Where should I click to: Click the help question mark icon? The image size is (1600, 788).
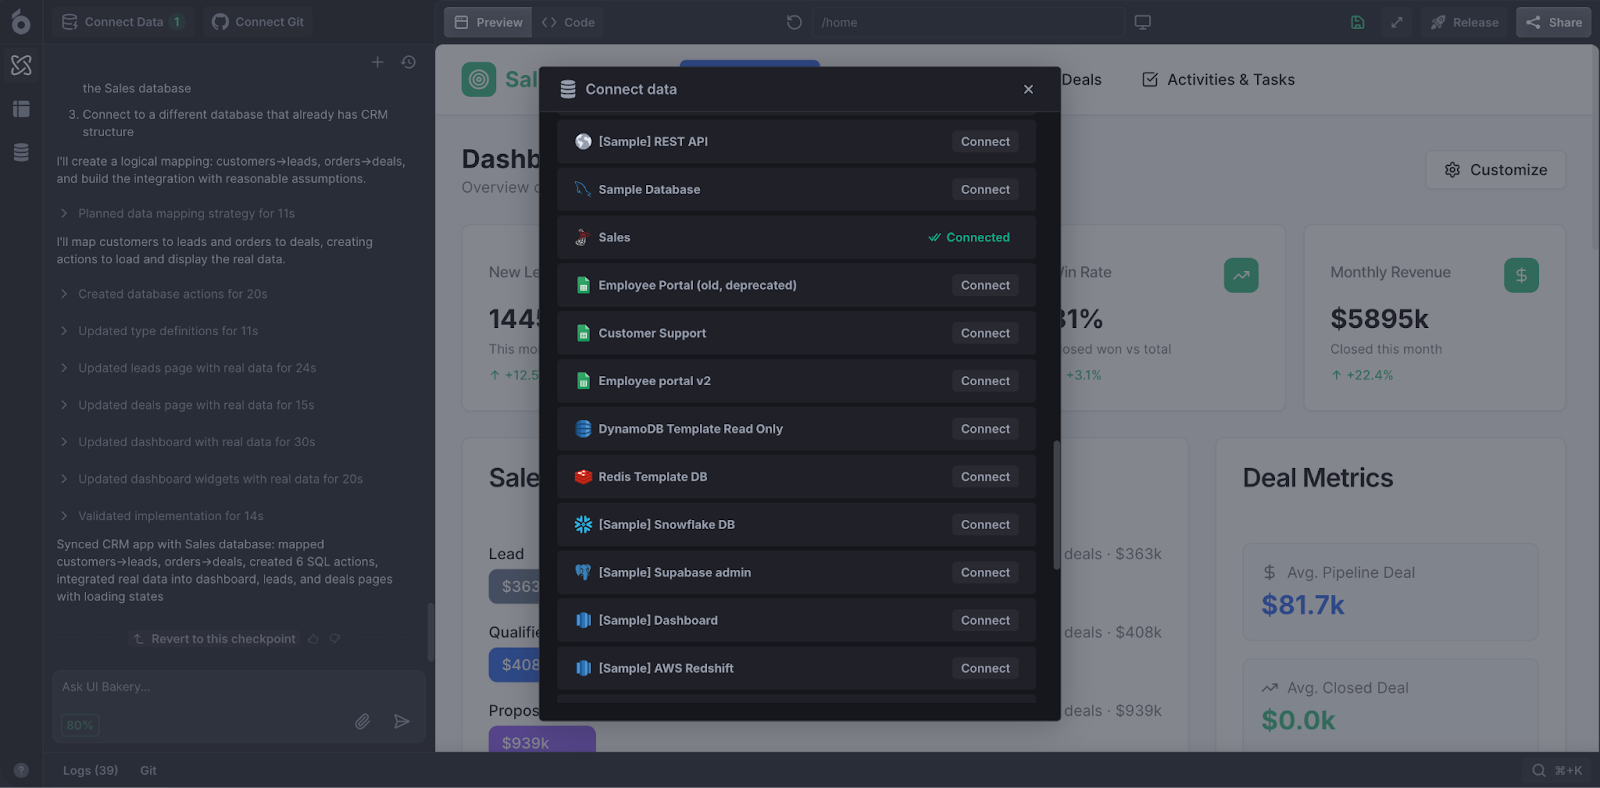21,770
